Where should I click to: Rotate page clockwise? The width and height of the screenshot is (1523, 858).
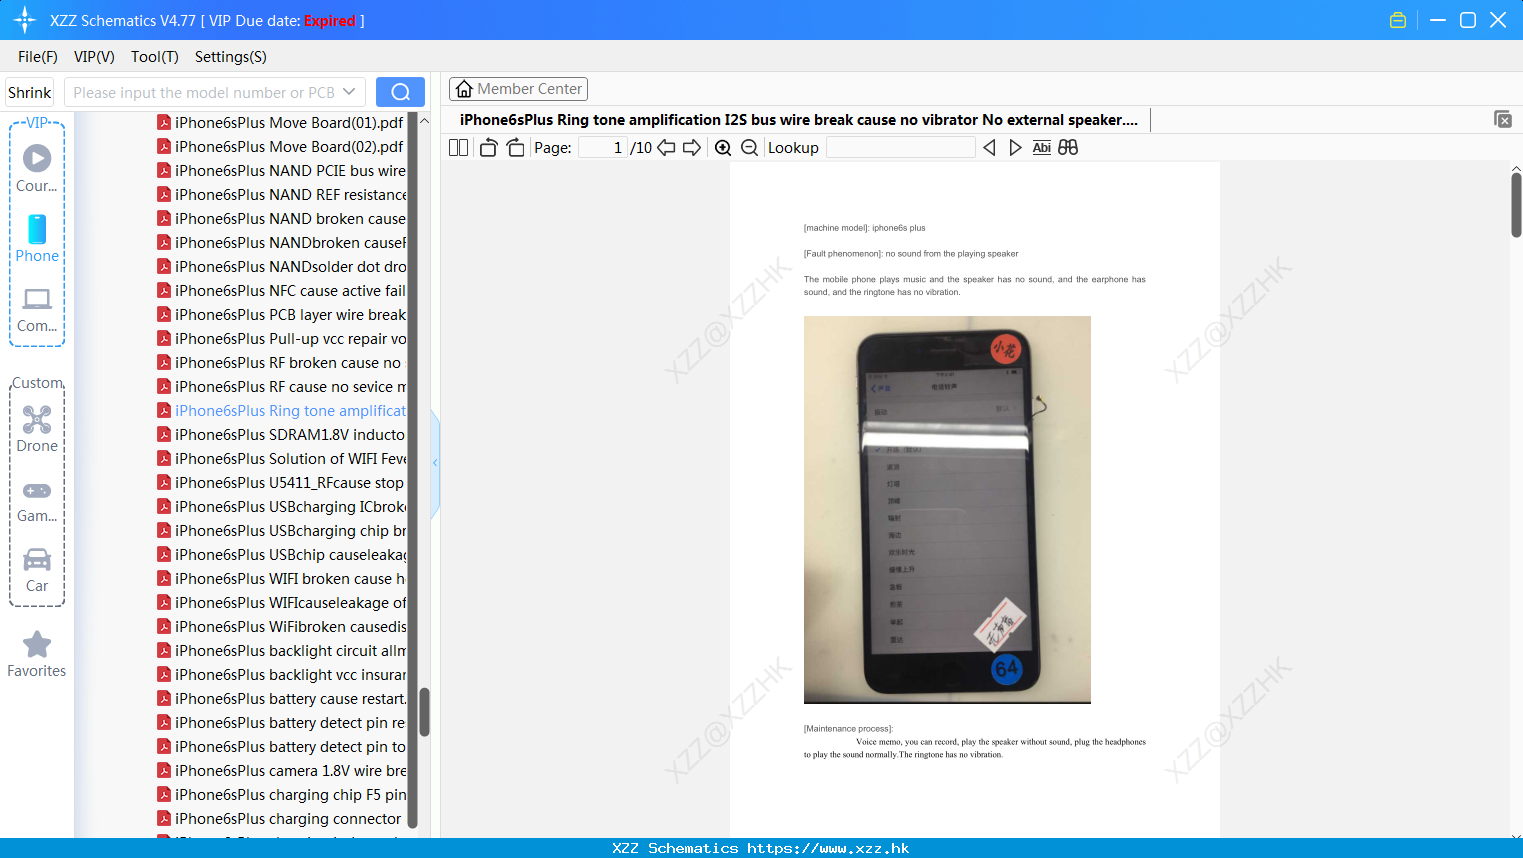click(x=515, y=148)
